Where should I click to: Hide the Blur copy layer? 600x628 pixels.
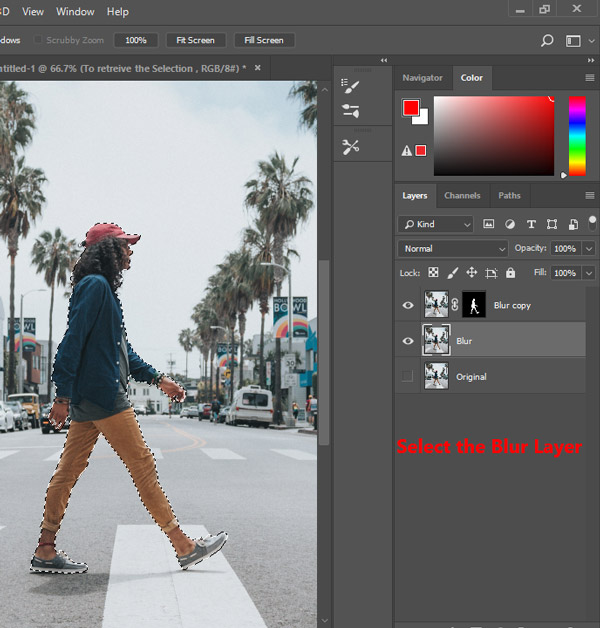pyautogui.click(x=407, y=306)
